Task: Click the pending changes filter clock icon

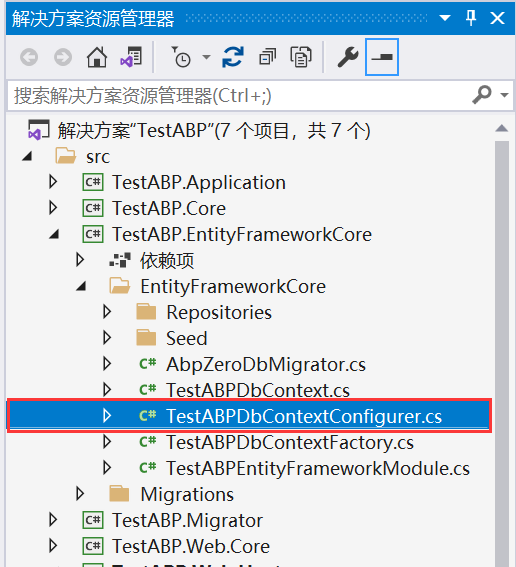Action: click(x=181, y=57)
